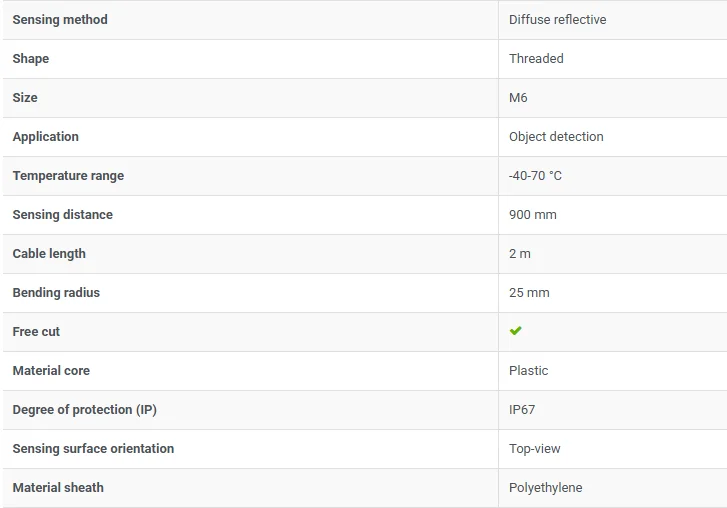727x508 pixels.
Task: Select the Plastic material core value
Action: [x=528, y=370]
